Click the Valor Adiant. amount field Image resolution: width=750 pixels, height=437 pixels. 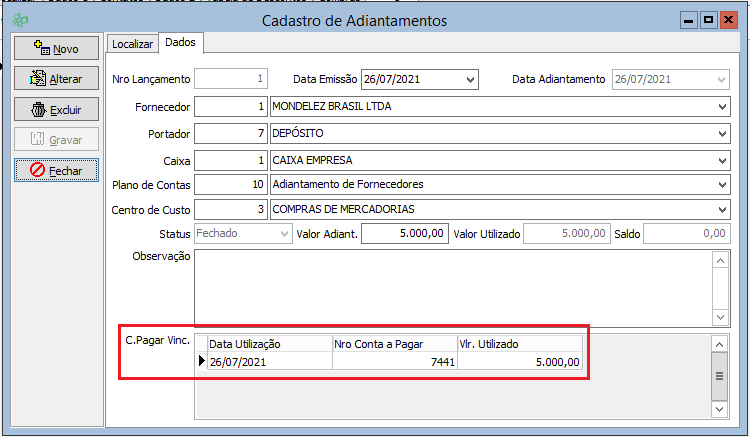(x=404, y=234)
